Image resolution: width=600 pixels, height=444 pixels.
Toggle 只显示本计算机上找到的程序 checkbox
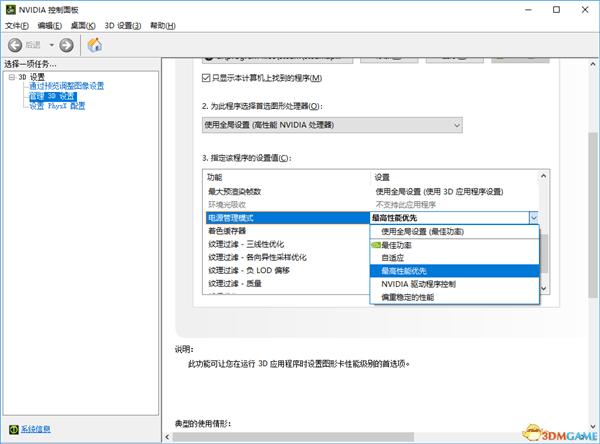point(206,78)
